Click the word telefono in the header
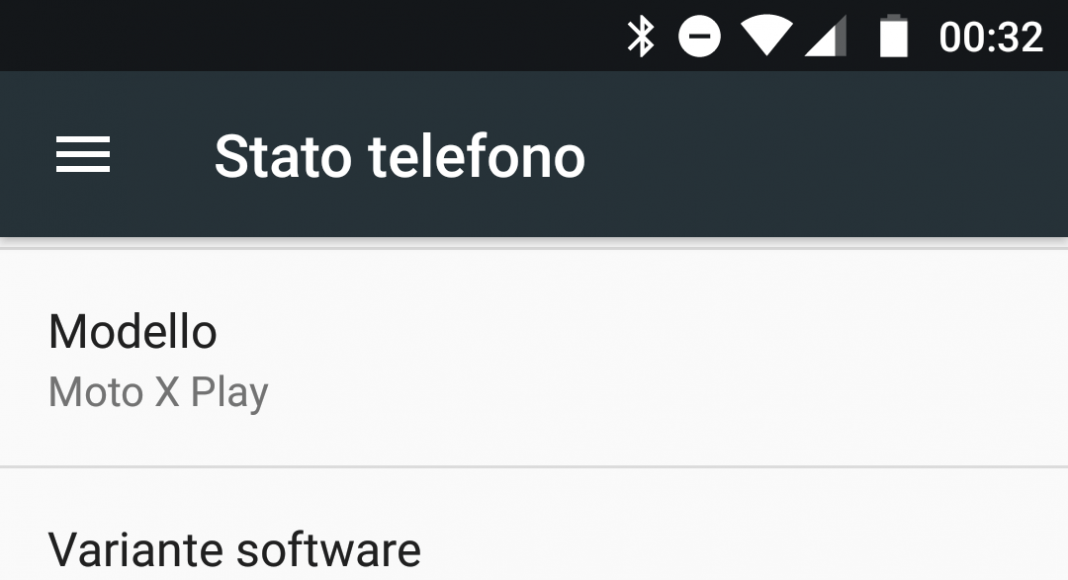This screenshot has height=580, width=1068. pos(477,157)
